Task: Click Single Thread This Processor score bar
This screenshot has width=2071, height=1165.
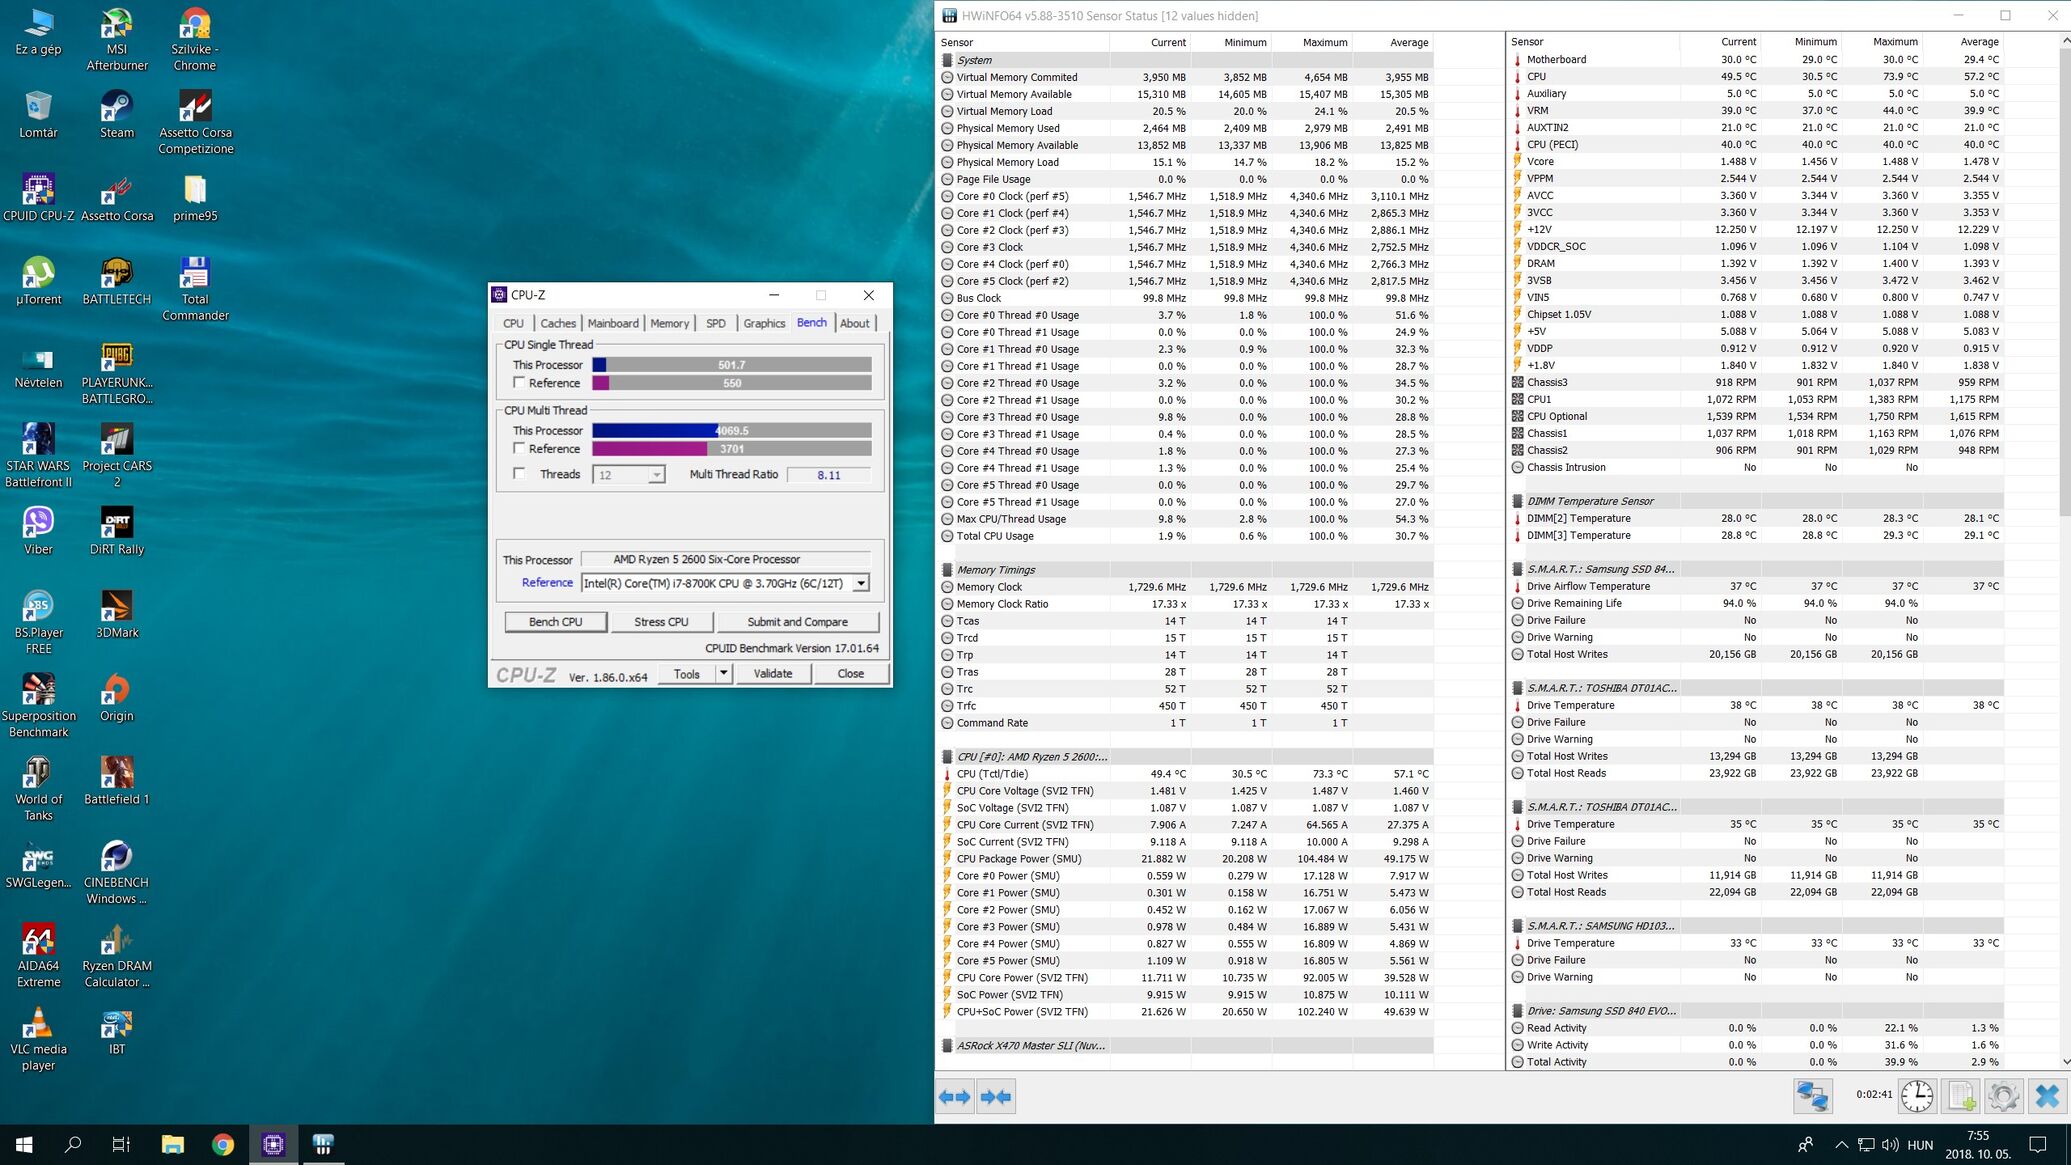Action: (x=731, y=365)
